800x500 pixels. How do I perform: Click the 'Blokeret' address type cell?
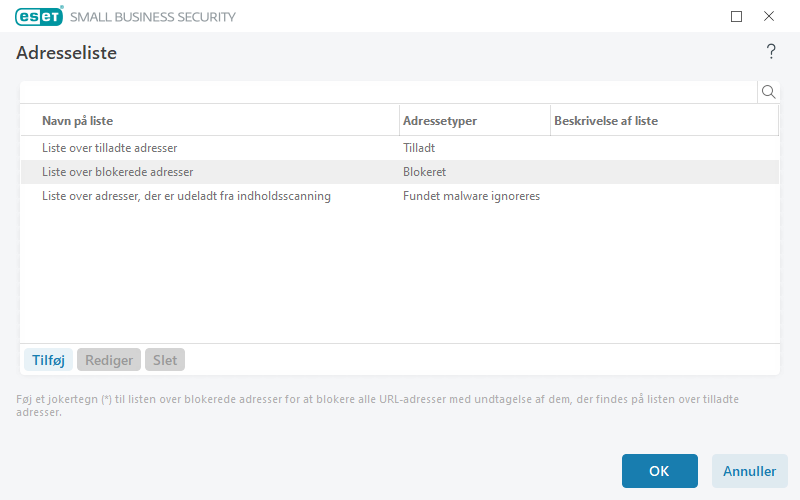[x=424, y=172]
